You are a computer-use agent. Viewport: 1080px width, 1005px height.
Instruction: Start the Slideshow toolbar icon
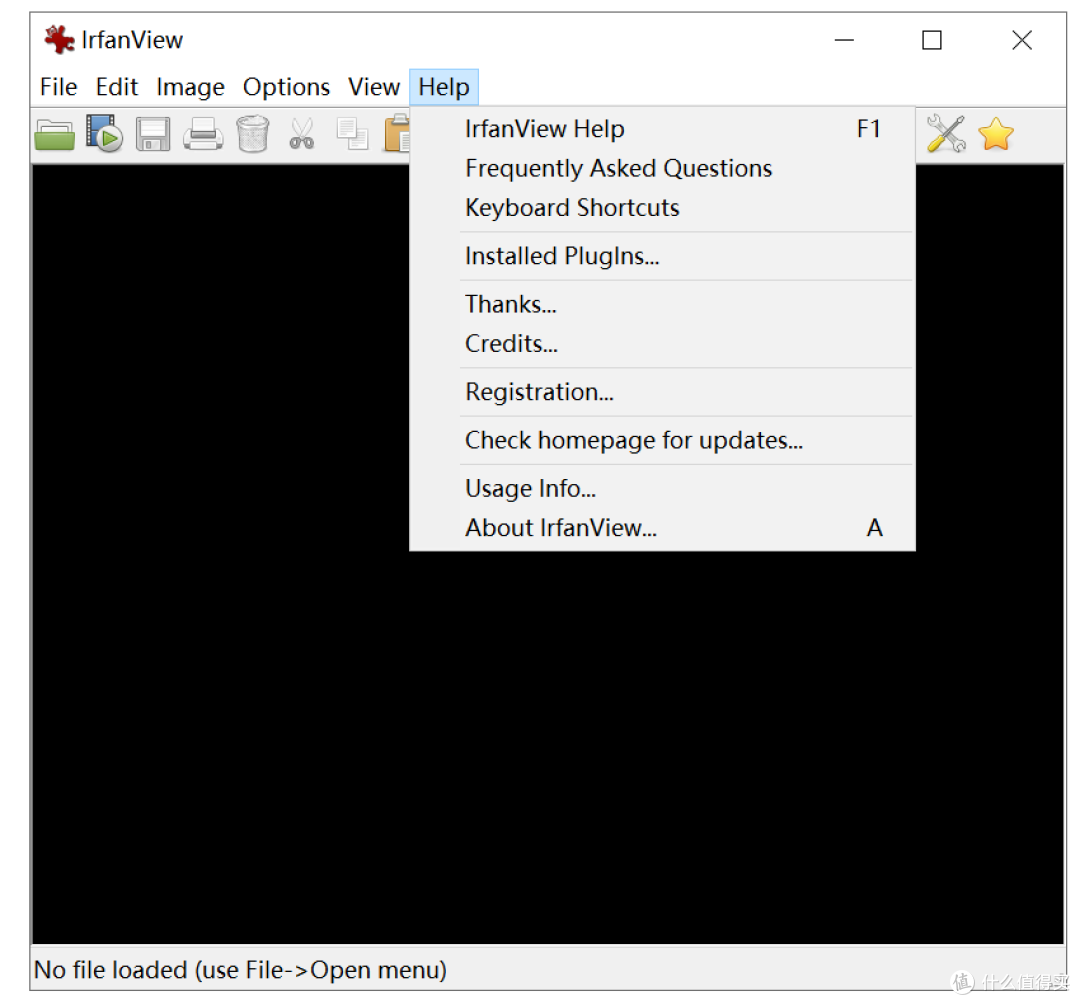(x=104, y=134)
